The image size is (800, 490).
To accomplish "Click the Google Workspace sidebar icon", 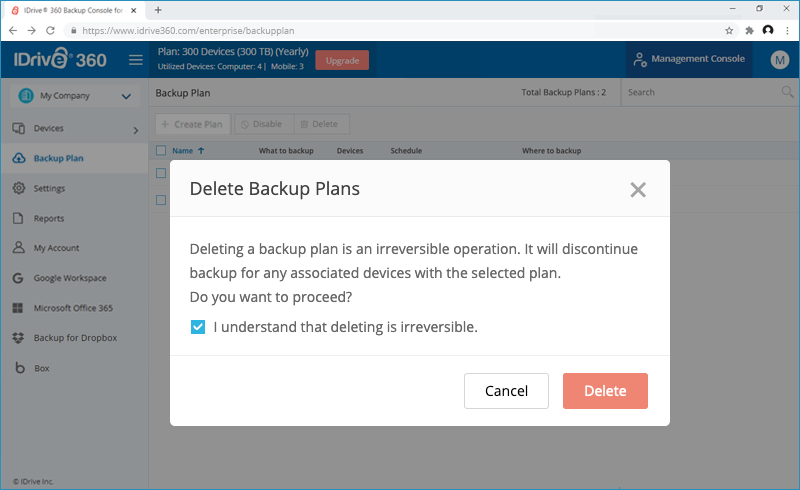I will tap(19, 278).
